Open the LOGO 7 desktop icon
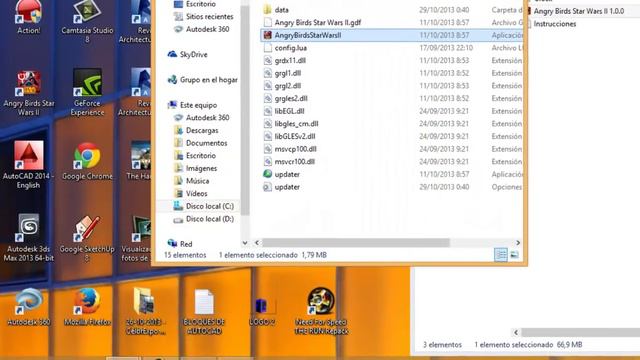640x360 pixels. [262, 311]
